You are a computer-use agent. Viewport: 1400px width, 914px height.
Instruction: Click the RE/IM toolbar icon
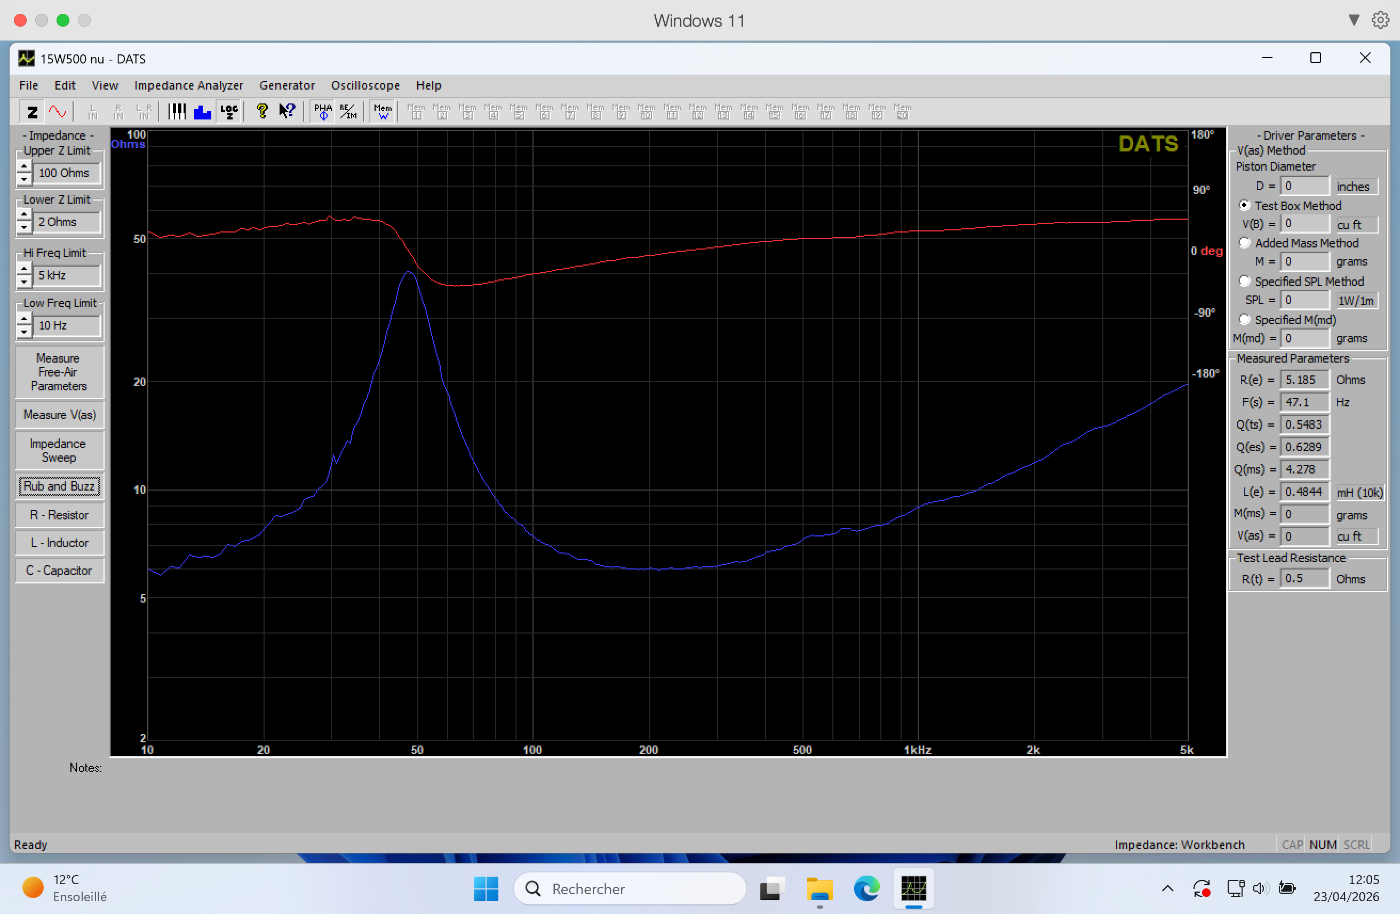click(348, 112)
